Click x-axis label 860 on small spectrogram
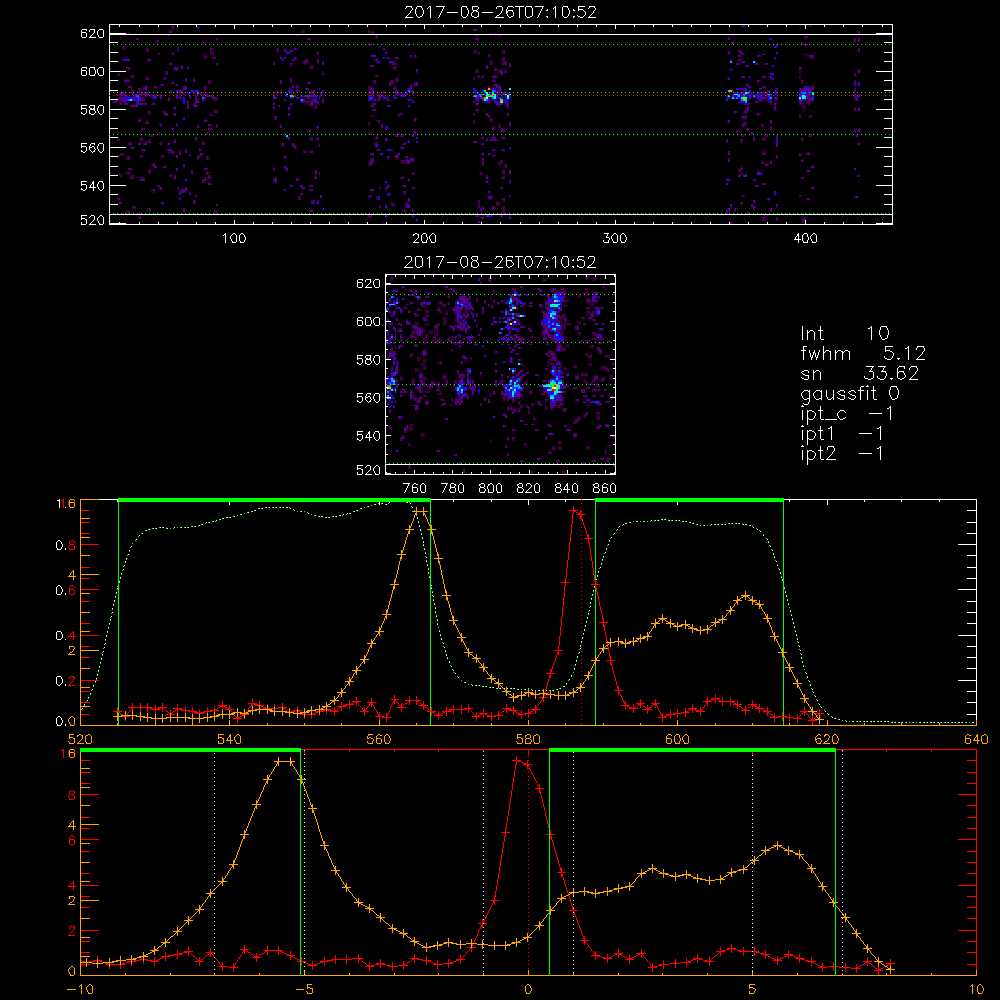Image resolution: width=1000 pixels, height=1000 pixels. point(605,489)
